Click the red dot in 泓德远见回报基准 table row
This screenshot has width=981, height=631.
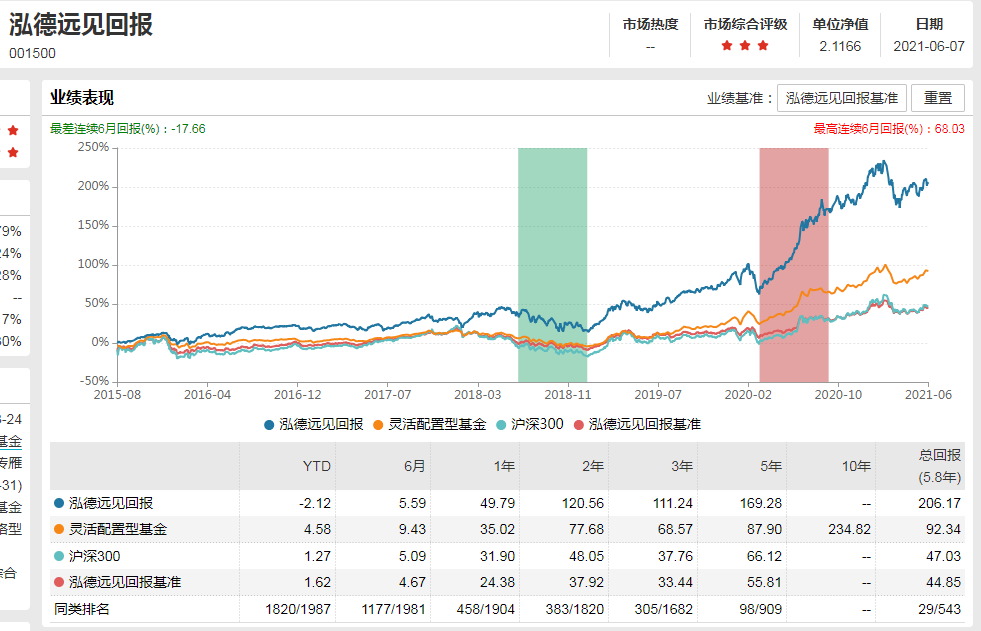[x=59, y=581]
